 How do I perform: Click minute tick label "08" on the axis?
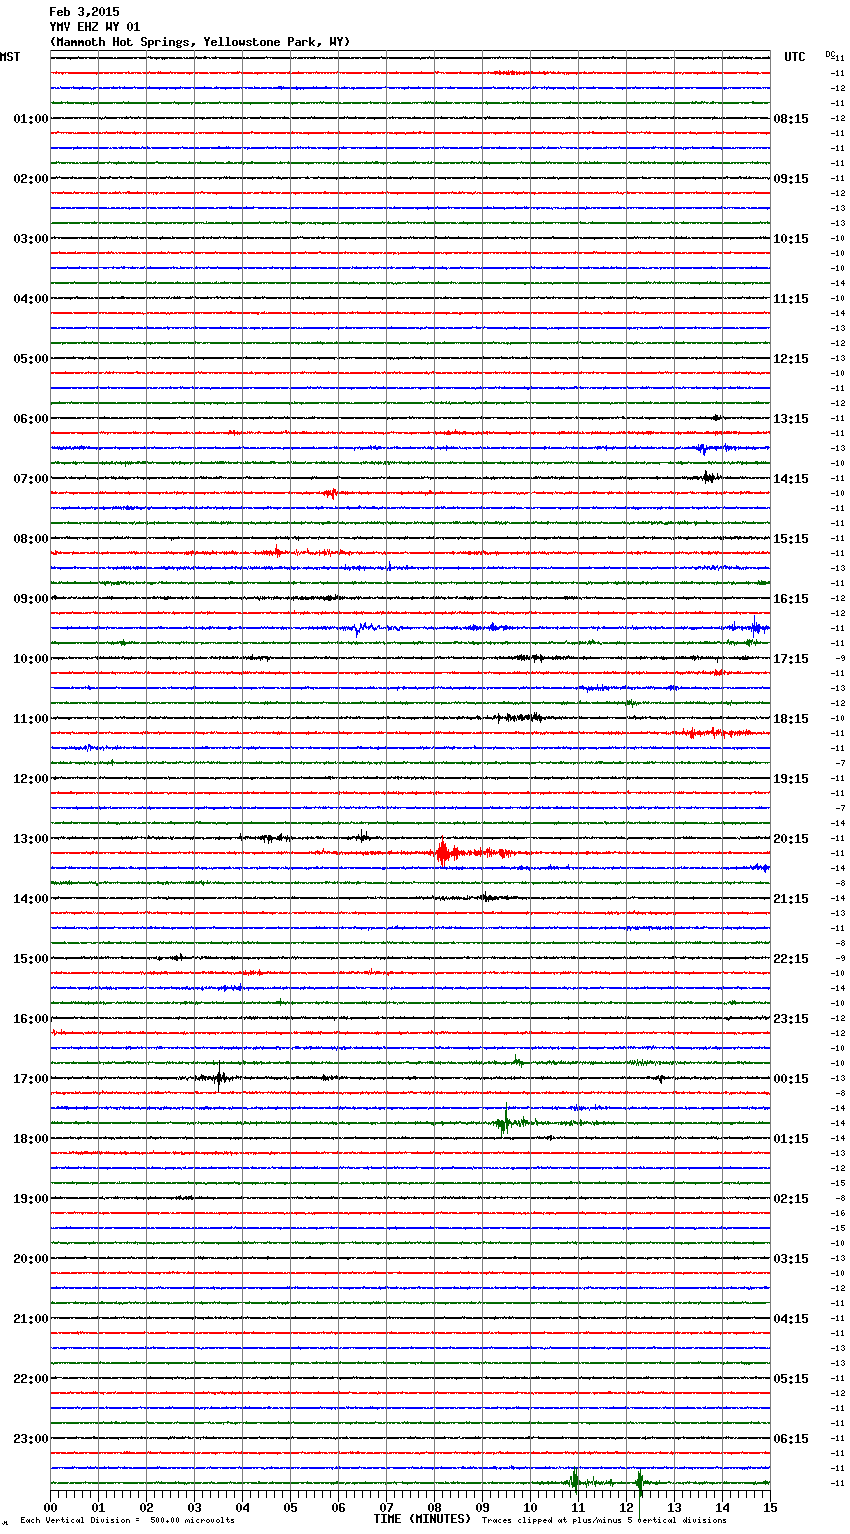434,1507
